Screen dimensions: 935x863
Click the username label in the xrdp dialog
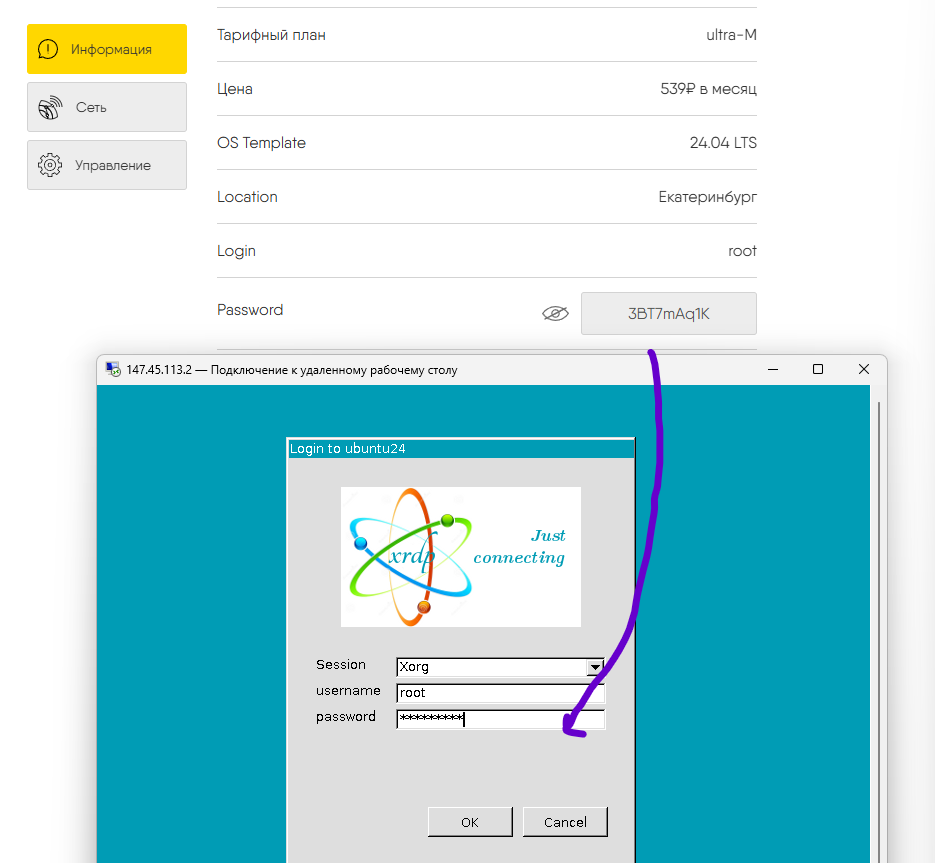pyautogui.click(x=348, y=691)
